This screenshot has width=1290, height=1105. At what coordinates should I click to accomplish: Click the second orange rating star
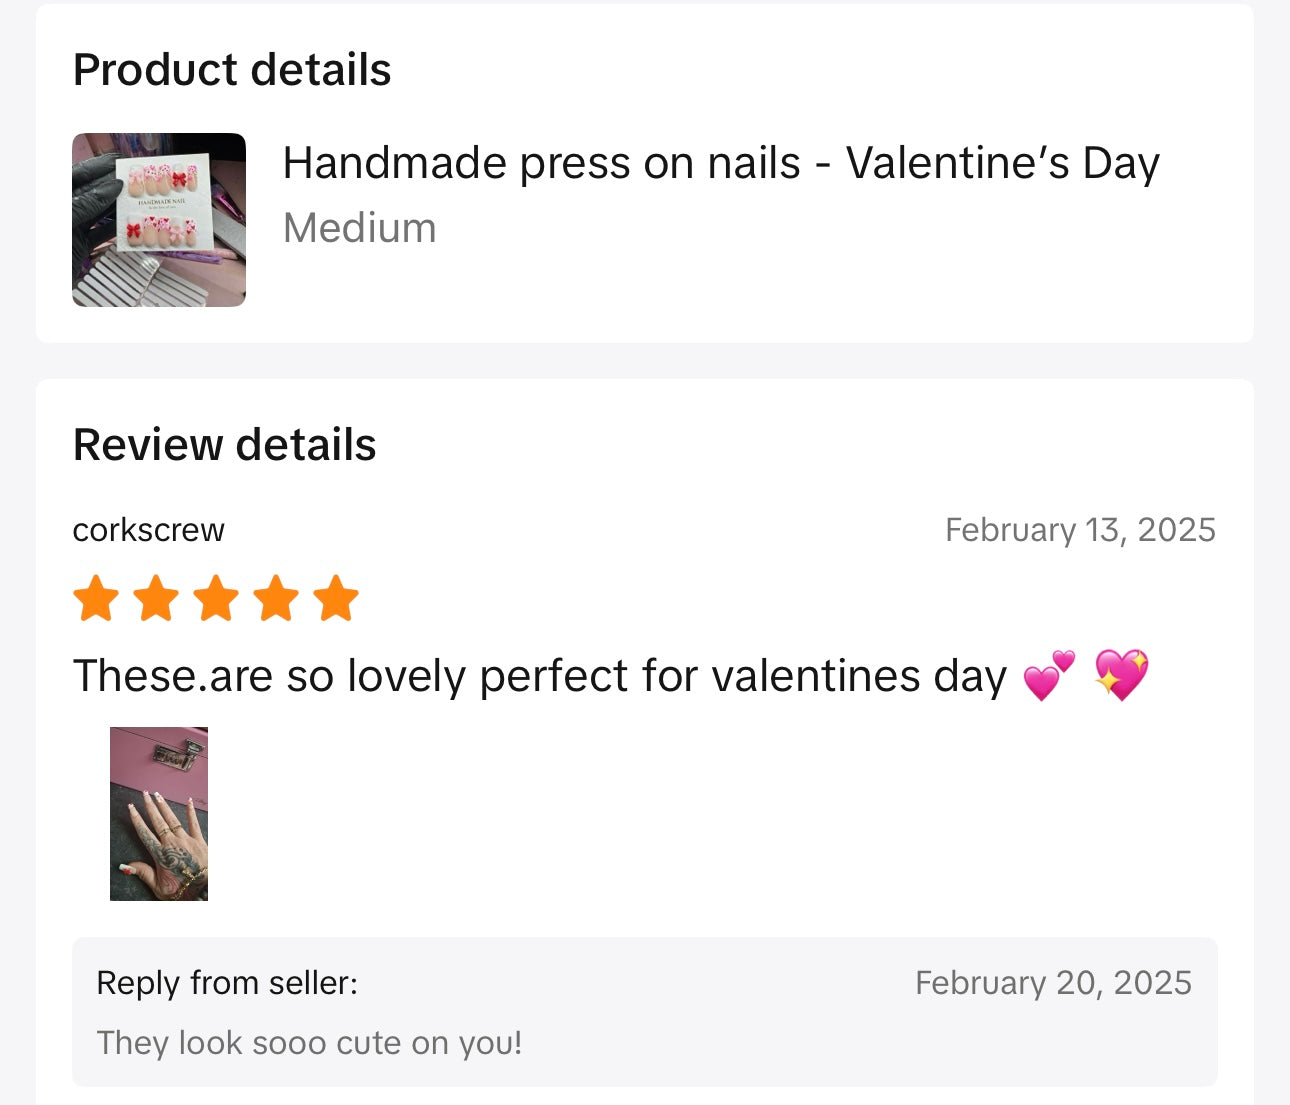click(156, 598)
